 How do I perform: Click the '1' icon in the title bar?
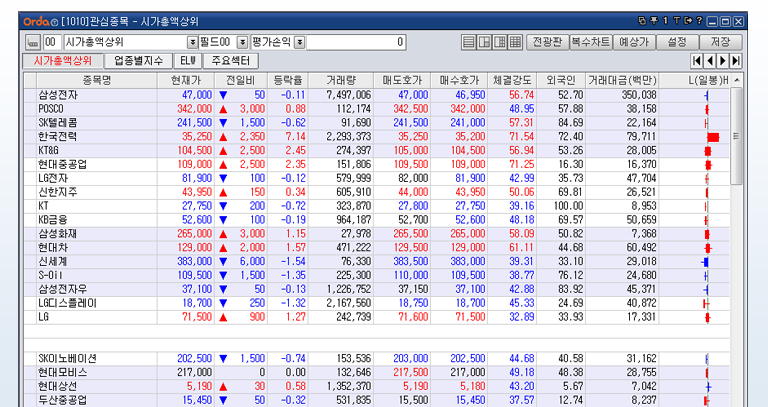pos(665,21)
